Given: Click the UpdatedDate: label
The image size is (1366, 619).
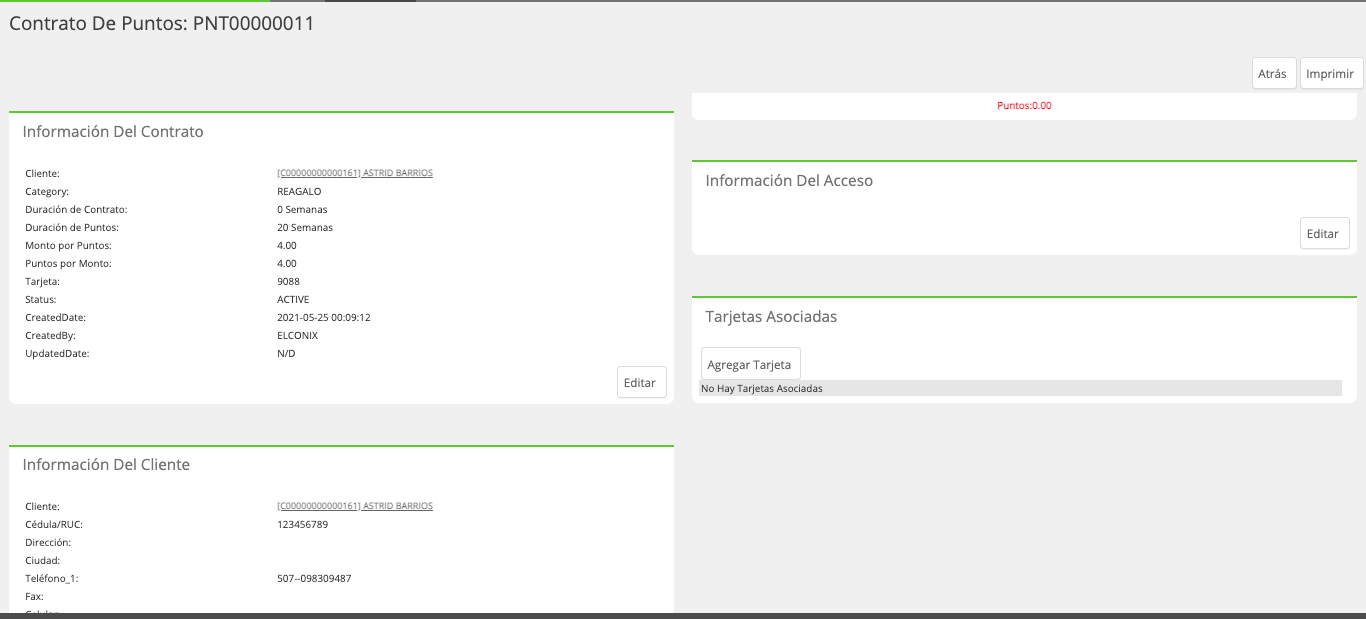Looking at the screenshot, I should click(x=57, y=353).
